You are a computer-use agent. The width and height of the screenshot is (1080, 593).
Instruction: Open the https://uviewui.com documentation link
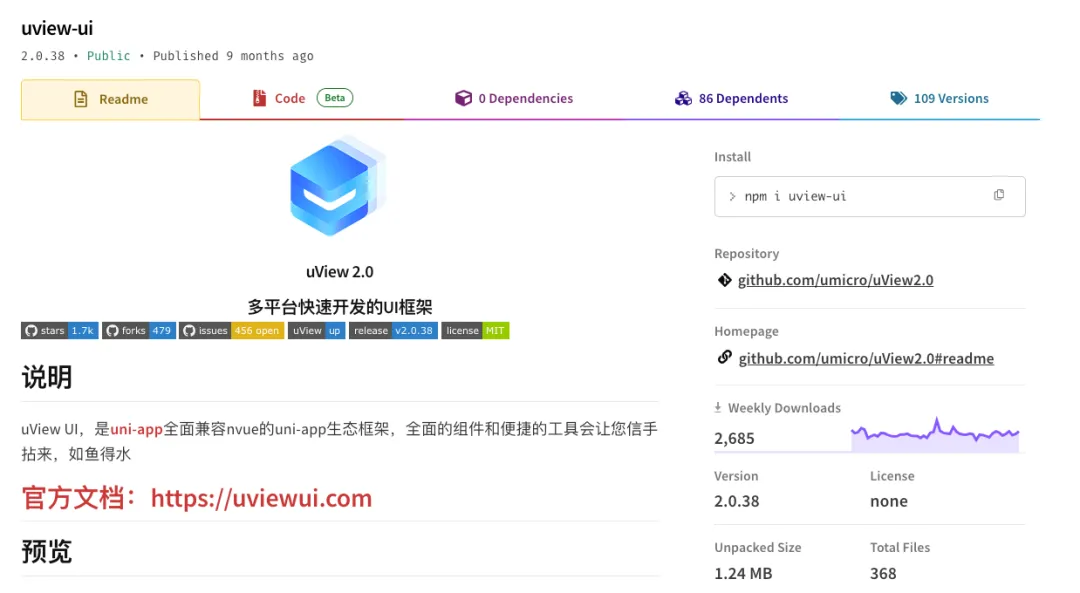point(261,498)
